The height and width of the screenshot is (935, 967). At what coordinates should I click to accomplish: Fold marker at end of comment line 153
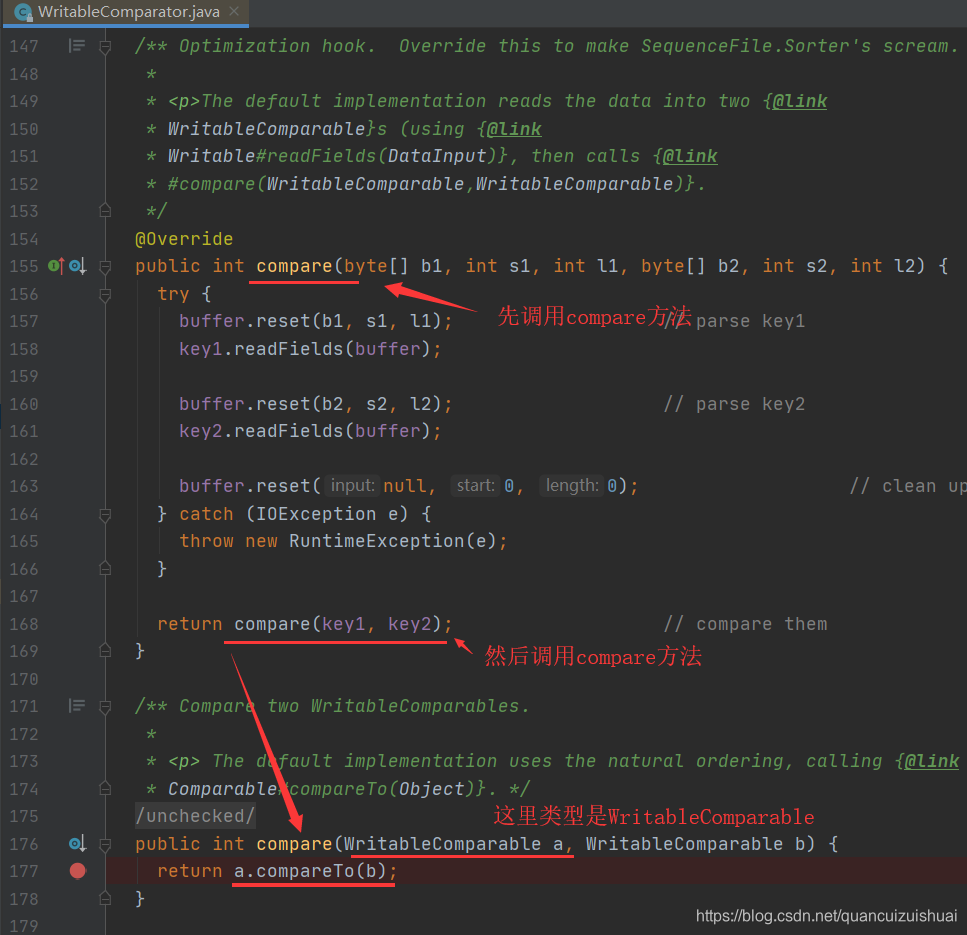(x=105, y=211)
